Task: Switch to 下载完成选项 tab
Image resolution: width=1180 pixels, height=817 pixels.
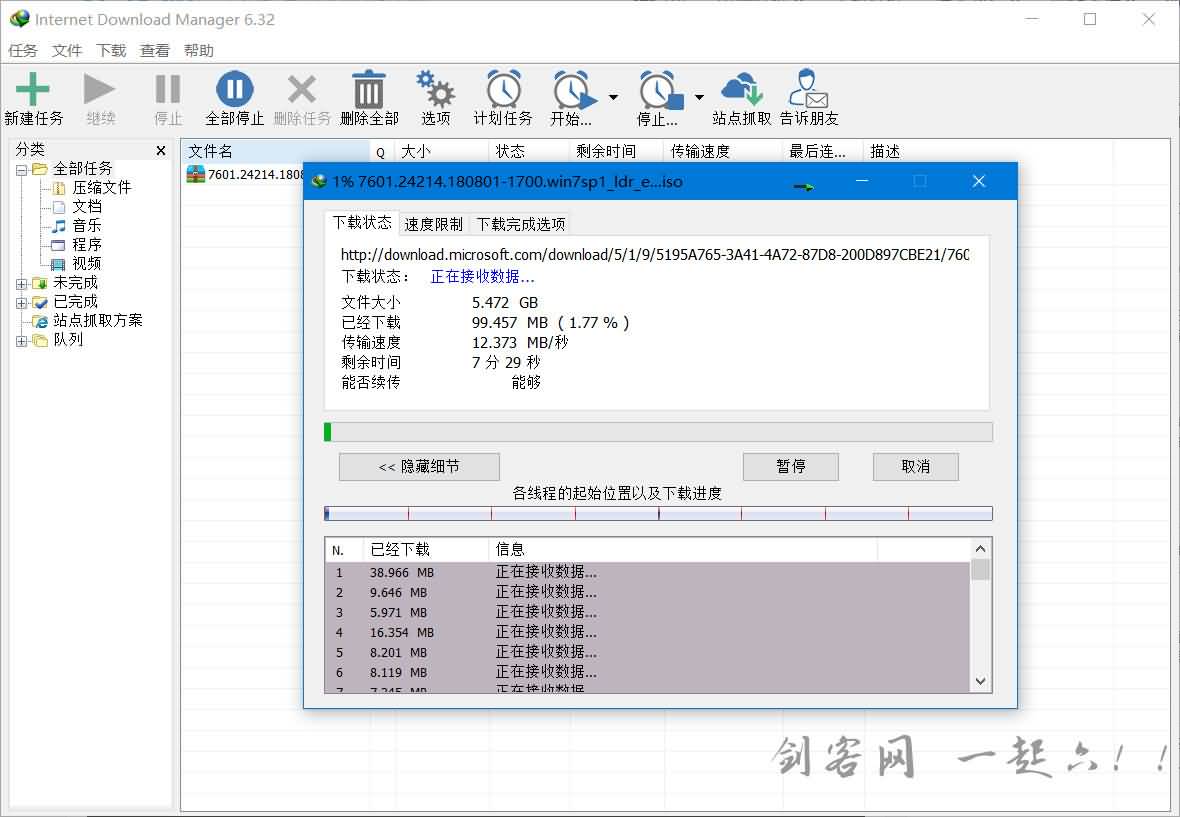Action: point(521,224)
